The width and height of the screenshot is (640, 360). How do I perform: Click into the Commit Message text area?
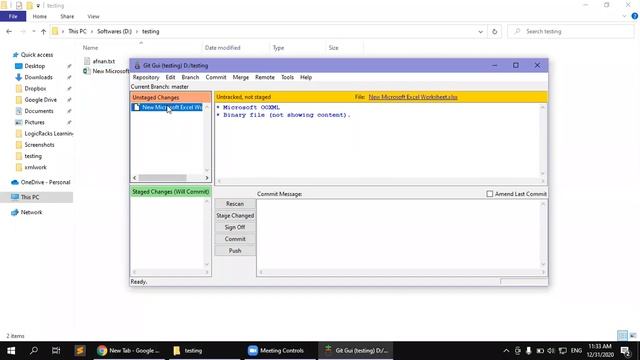(x=399, y=235)
